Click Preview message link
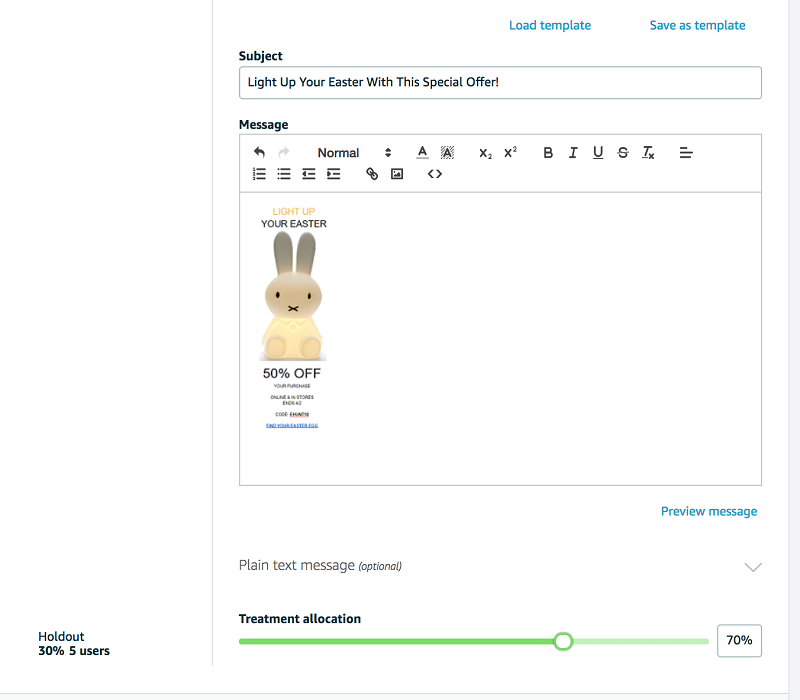800x700 pixels. 709,511
